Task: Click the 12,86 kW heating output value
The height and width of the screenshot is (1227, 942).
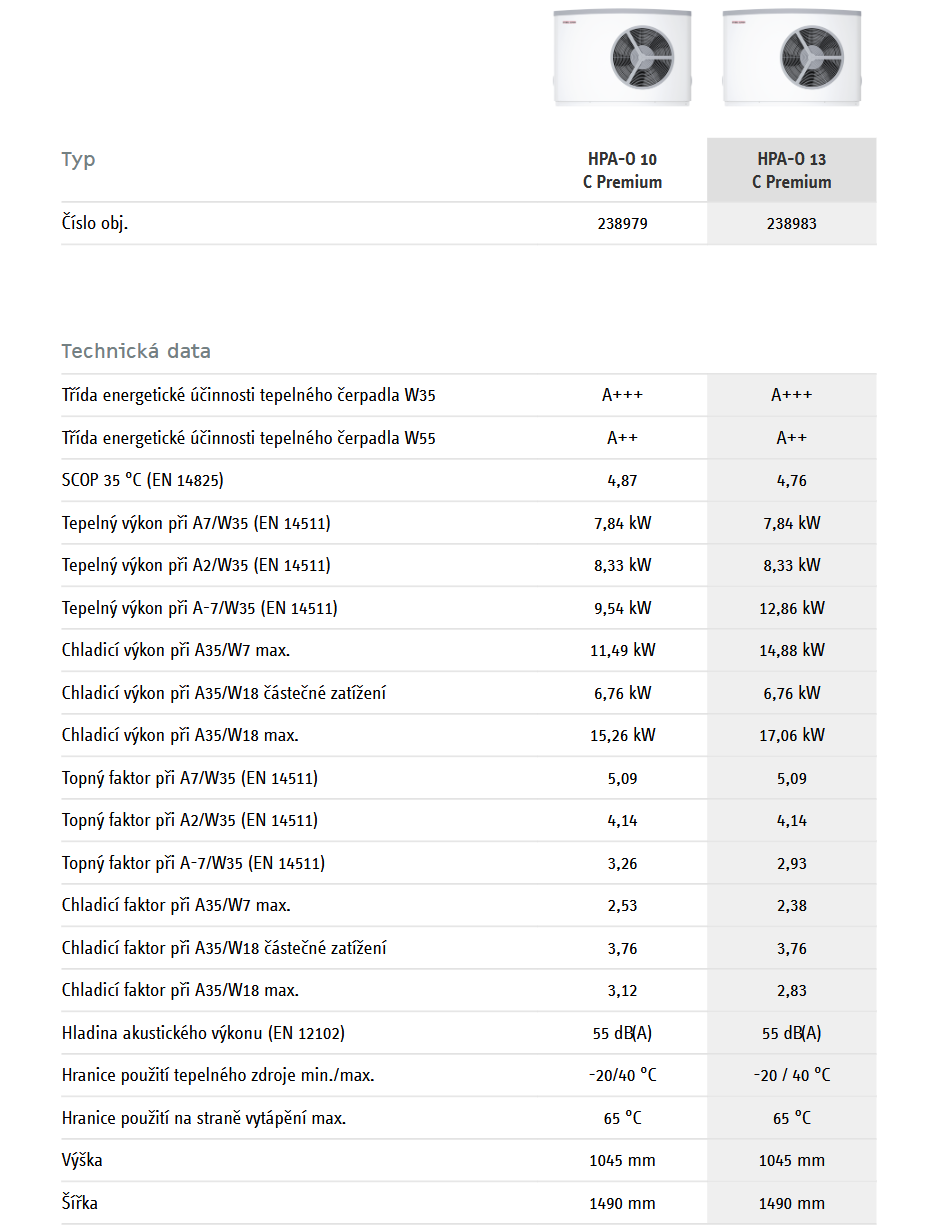Action: pos(791,608)
